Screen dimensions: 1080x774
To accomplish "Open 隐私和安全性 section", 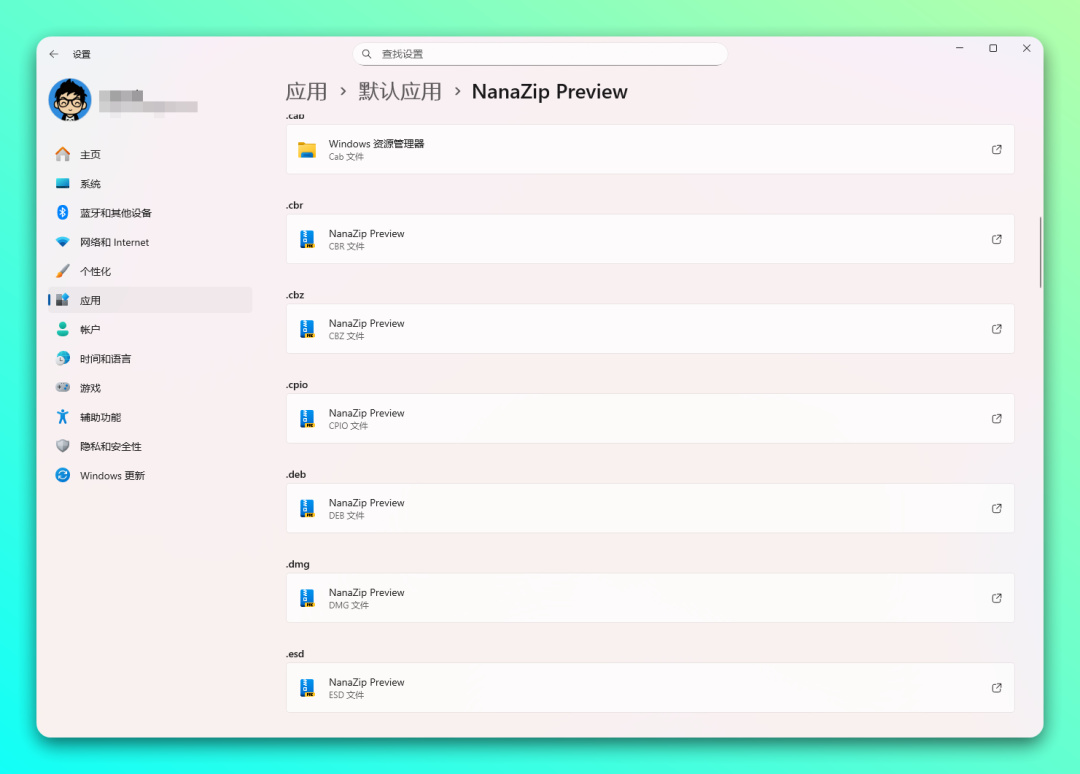I will click(x=150, y=446).
